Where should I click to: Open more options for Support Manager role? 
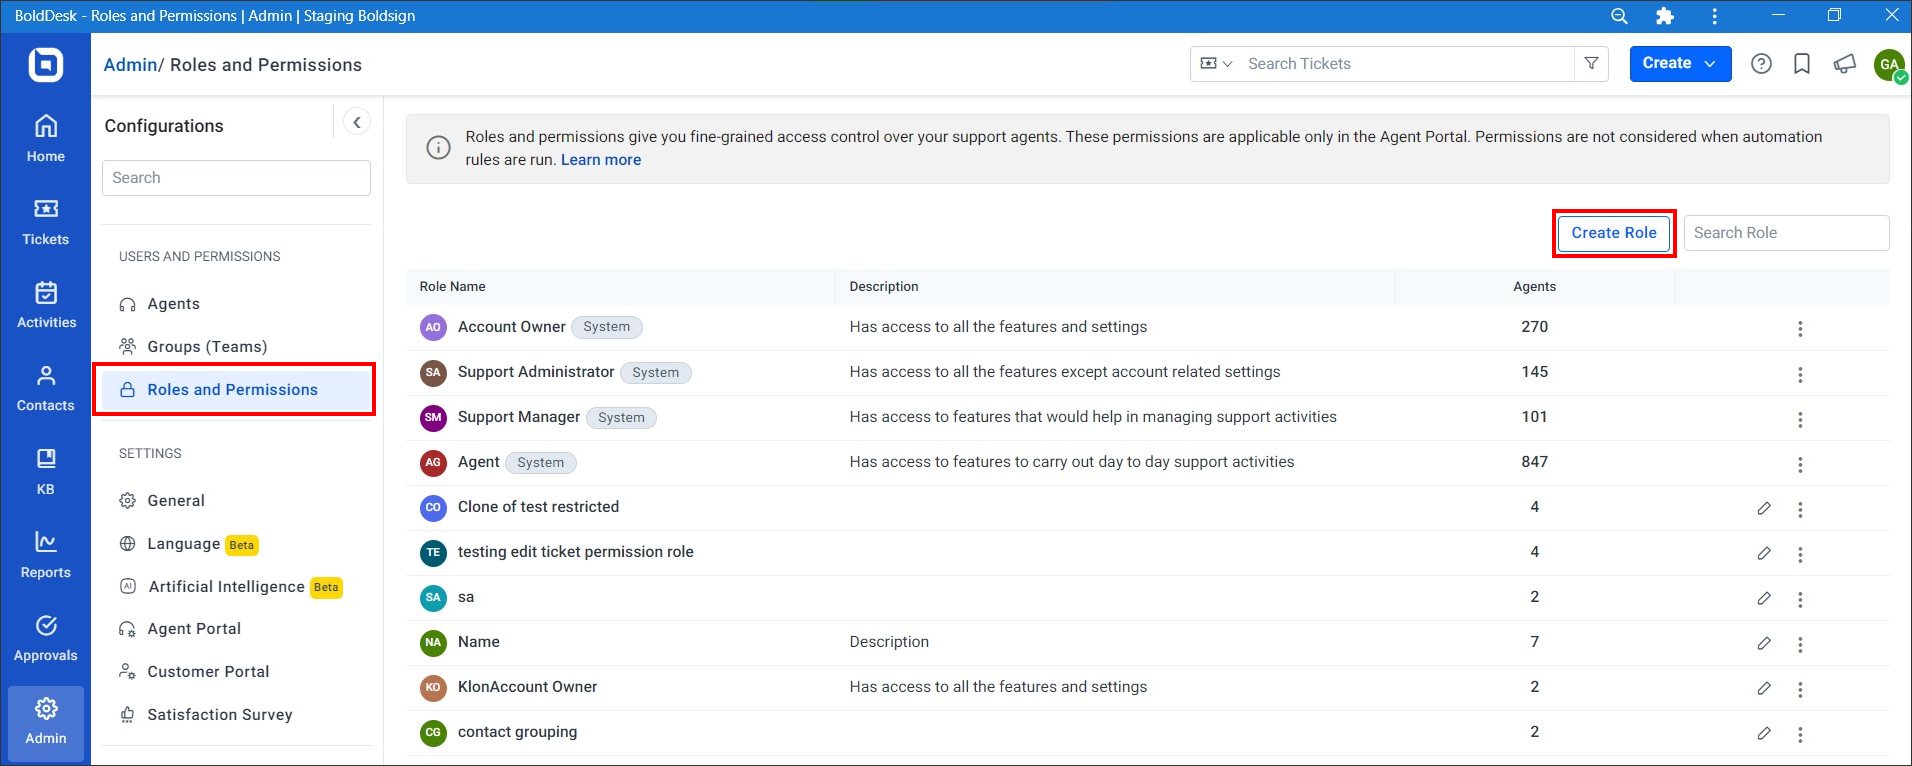tap(1800, 419)
